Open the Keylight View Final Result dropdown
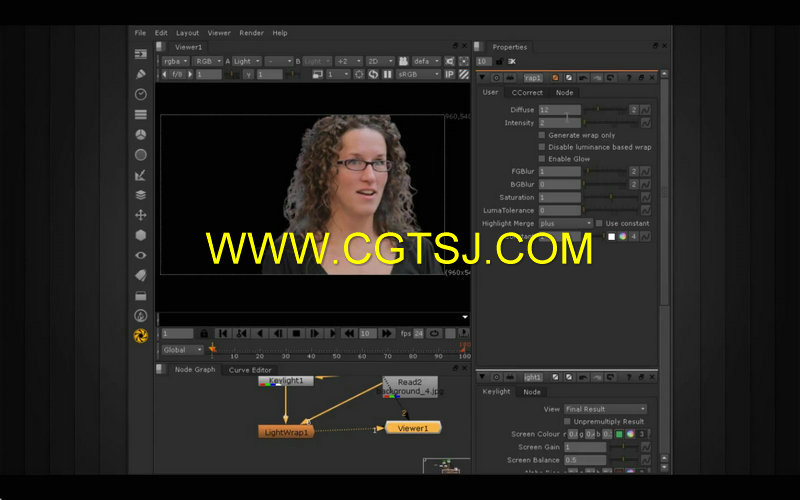800x500 pixels. tap(605, 409)
